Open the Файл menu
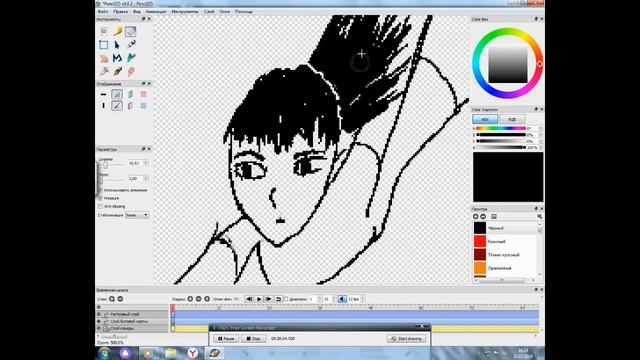The image size is (640, 360). [x=103, y=12]
